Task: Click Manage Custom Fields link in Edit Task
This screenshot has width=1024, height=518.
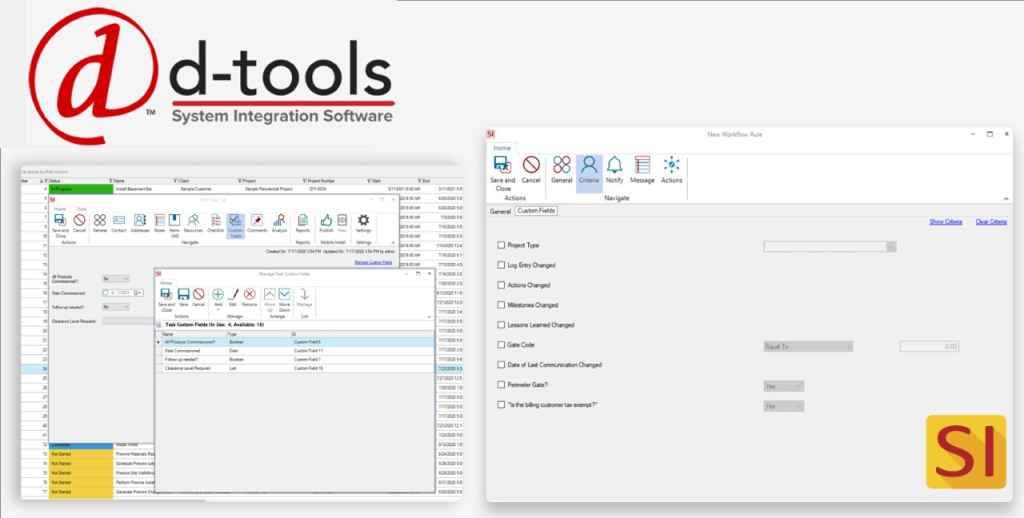Action: [374, 262]
